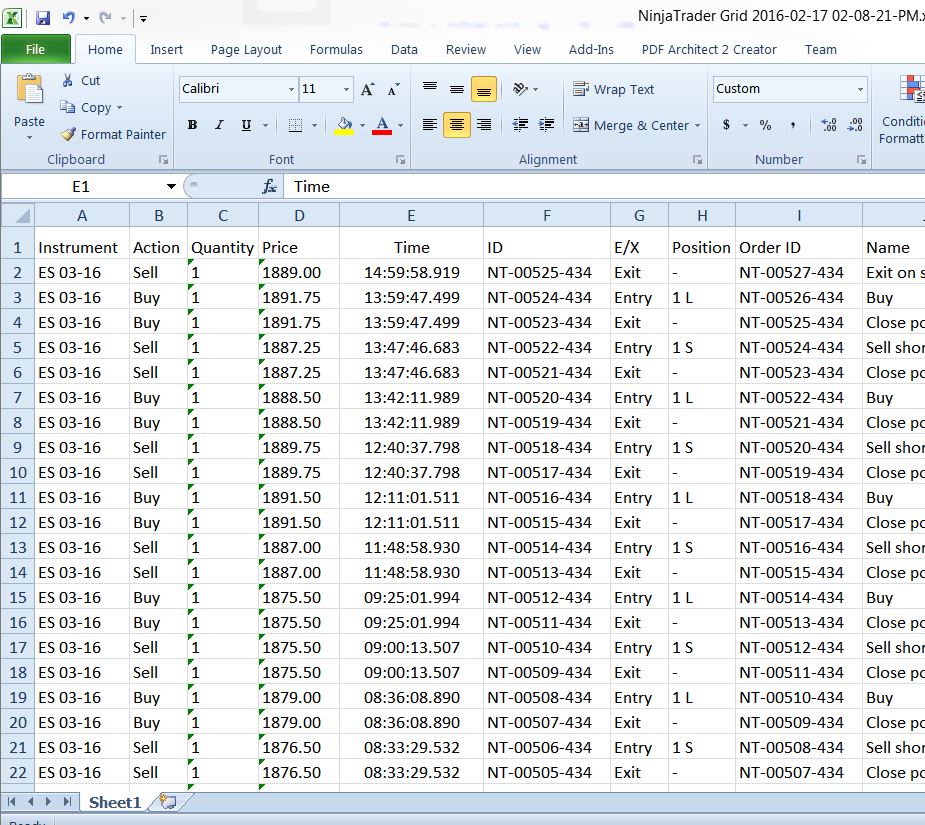The image size is (925, 825).
Task: Open the Custom number format dropdown
Action: coord(861,89)
